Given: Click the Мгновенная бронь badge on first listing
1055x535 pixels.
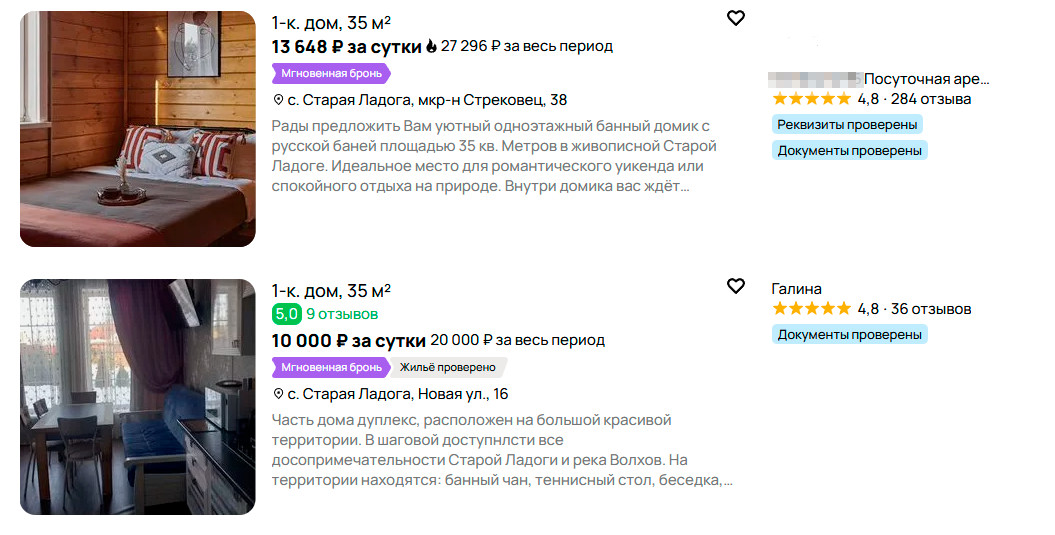Looking at the screenshot, I should [329, 73].
